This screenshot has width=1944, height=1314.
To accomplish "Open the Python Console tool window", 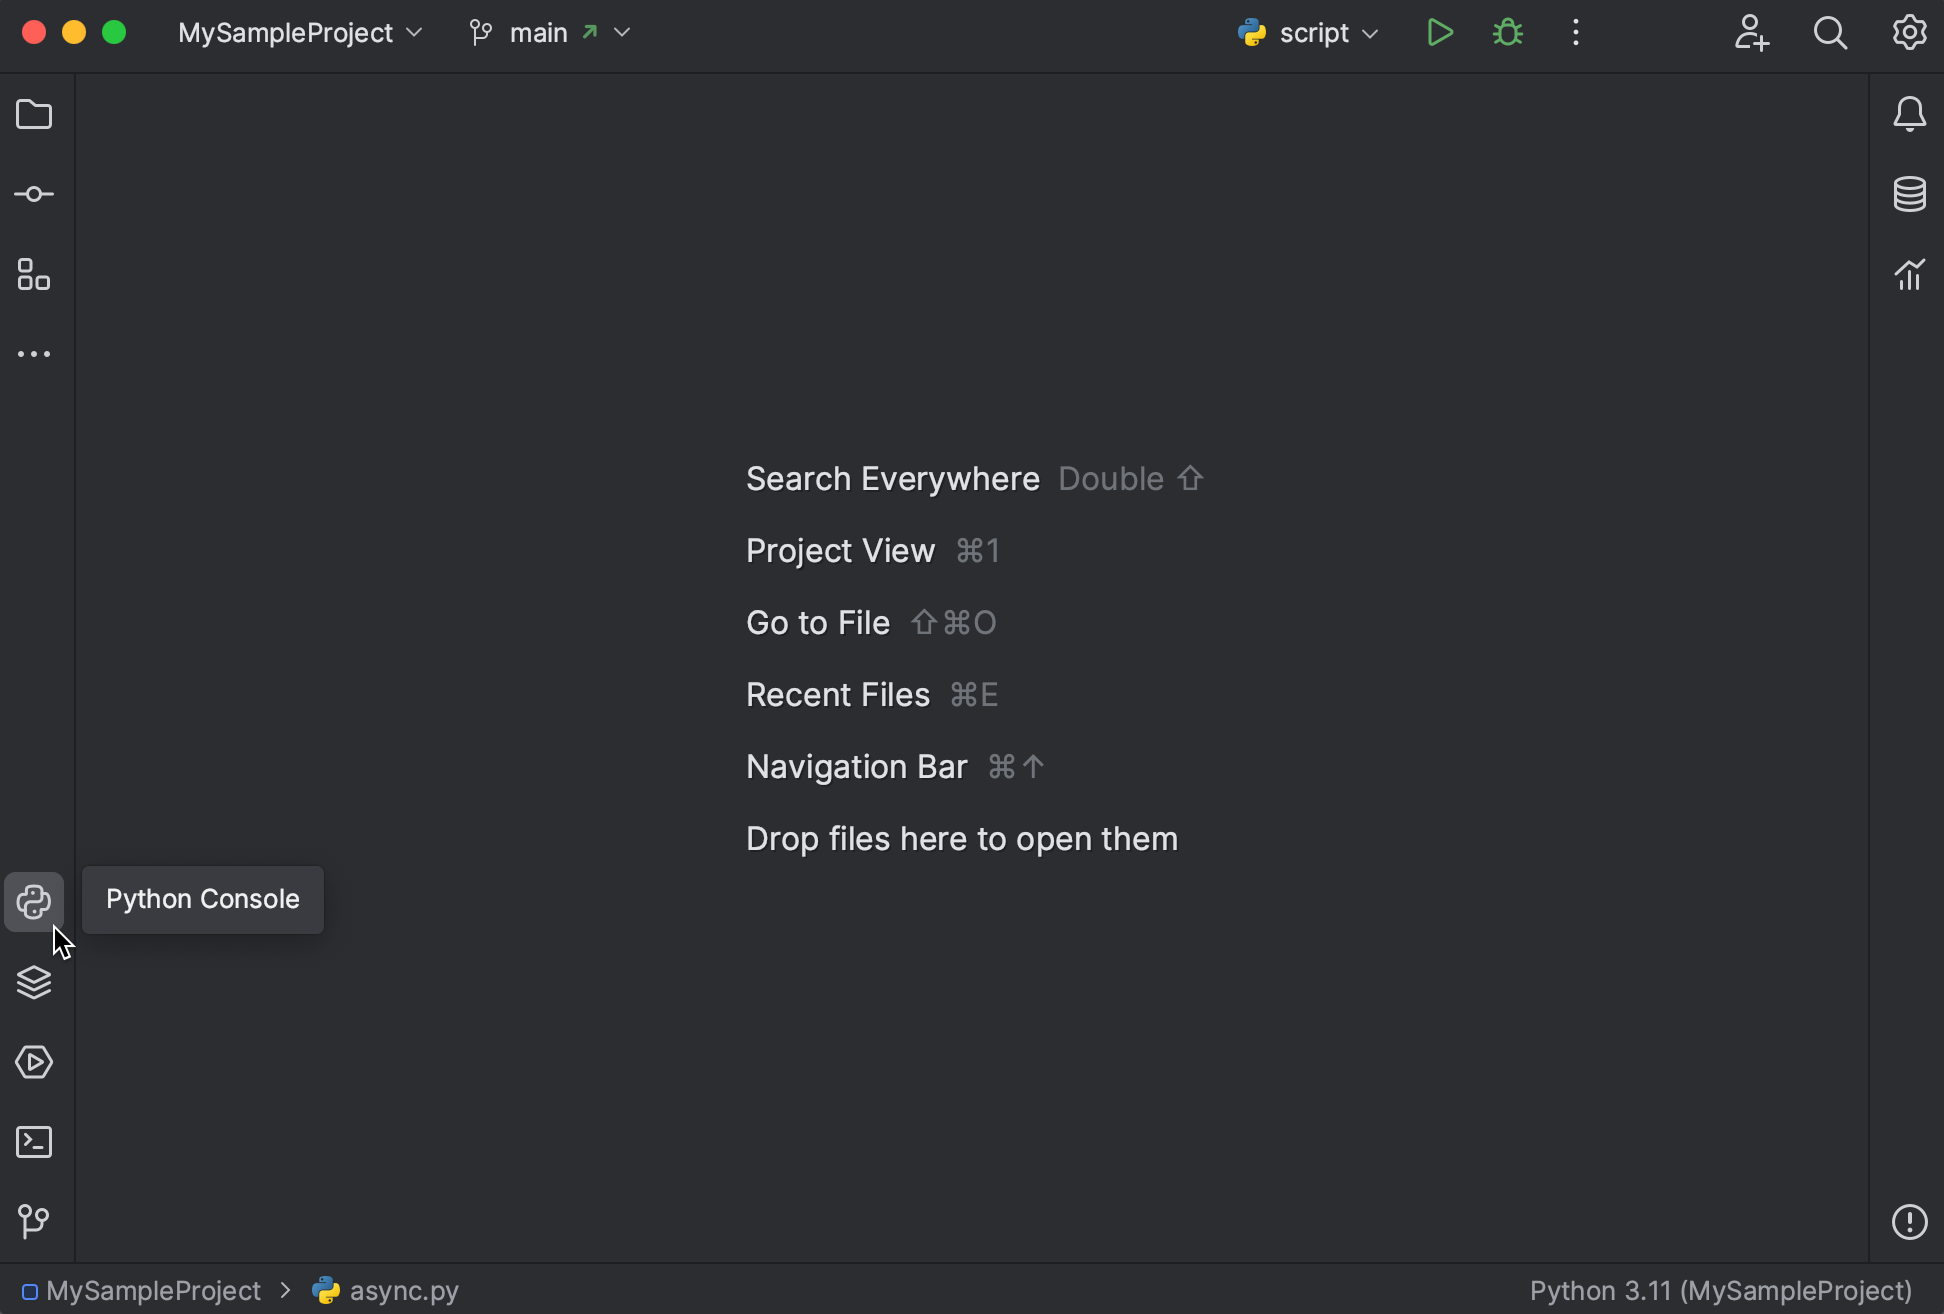I will click(34, 901).
